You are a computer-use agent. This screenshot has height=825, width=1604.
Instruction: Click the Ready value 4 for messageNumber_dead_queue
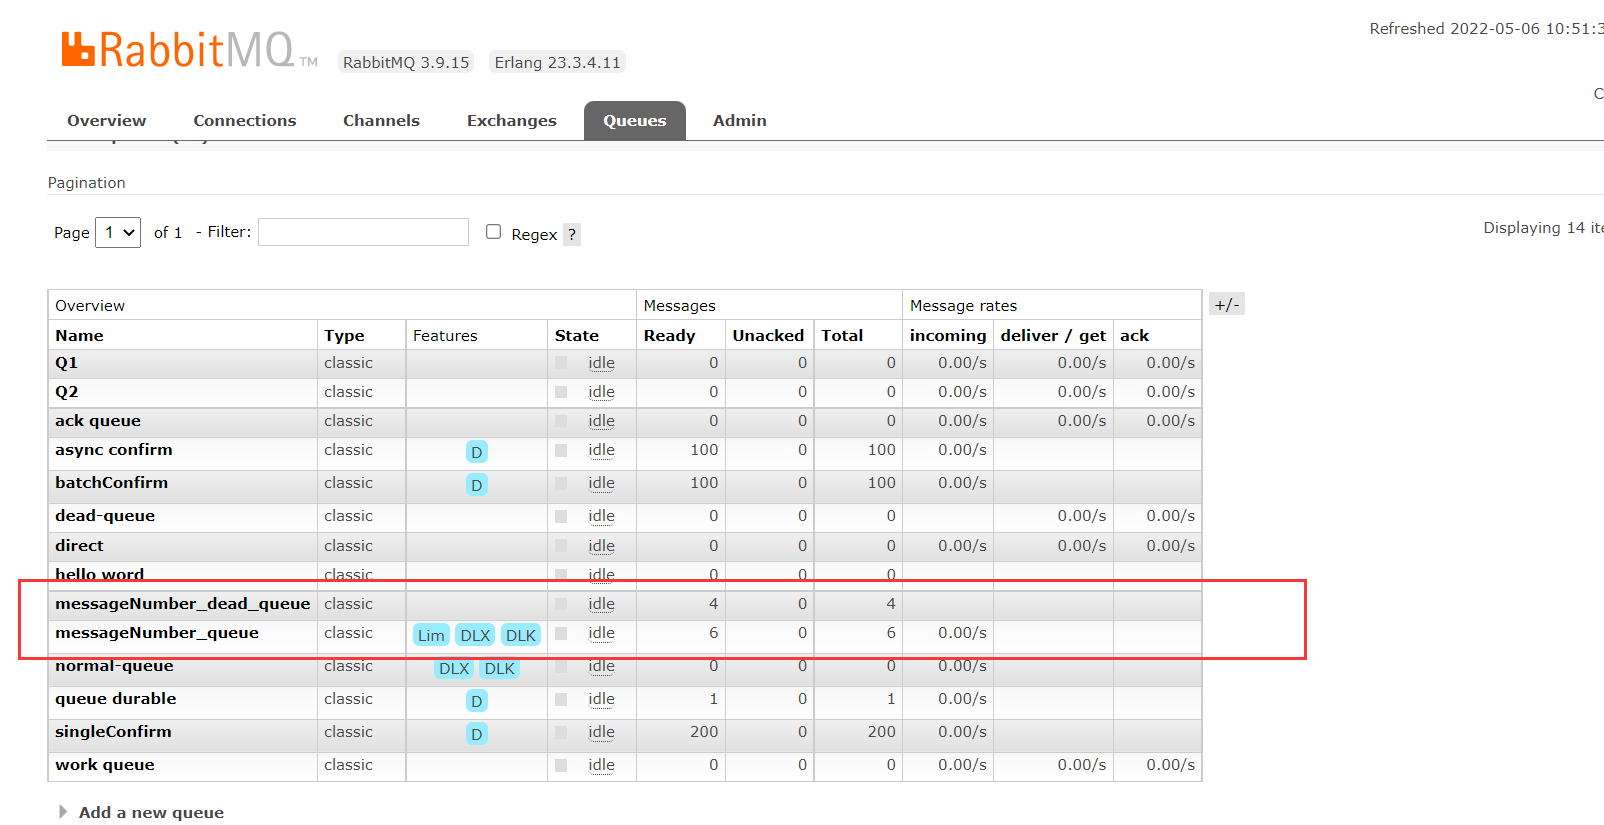713,604
